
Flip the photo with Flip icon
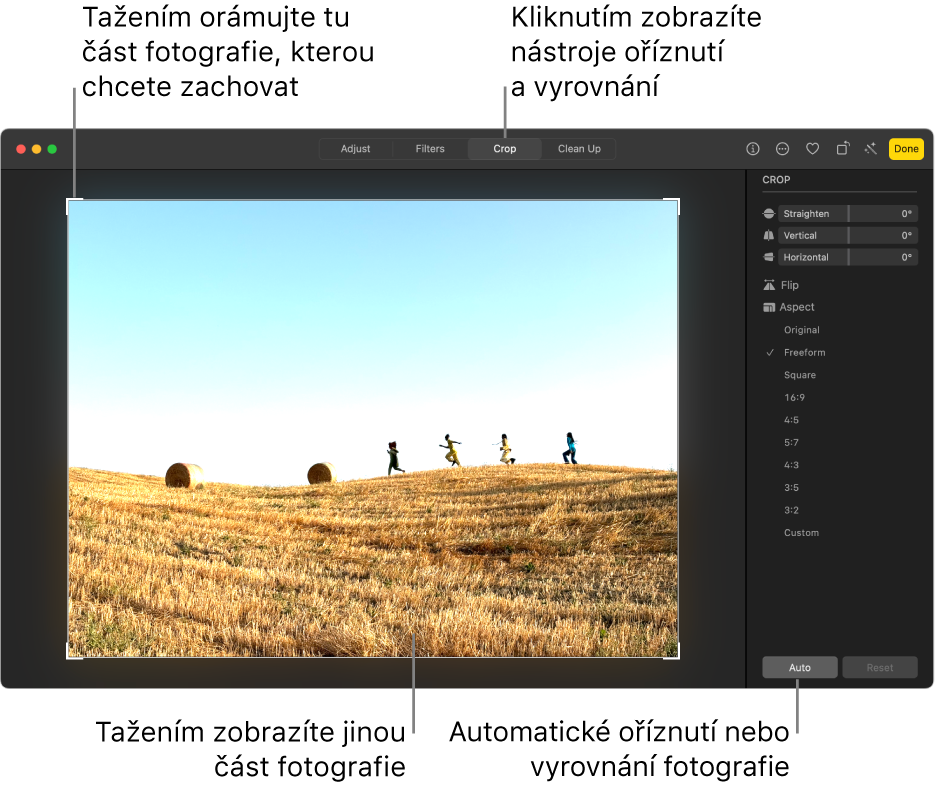click(769, 285)
